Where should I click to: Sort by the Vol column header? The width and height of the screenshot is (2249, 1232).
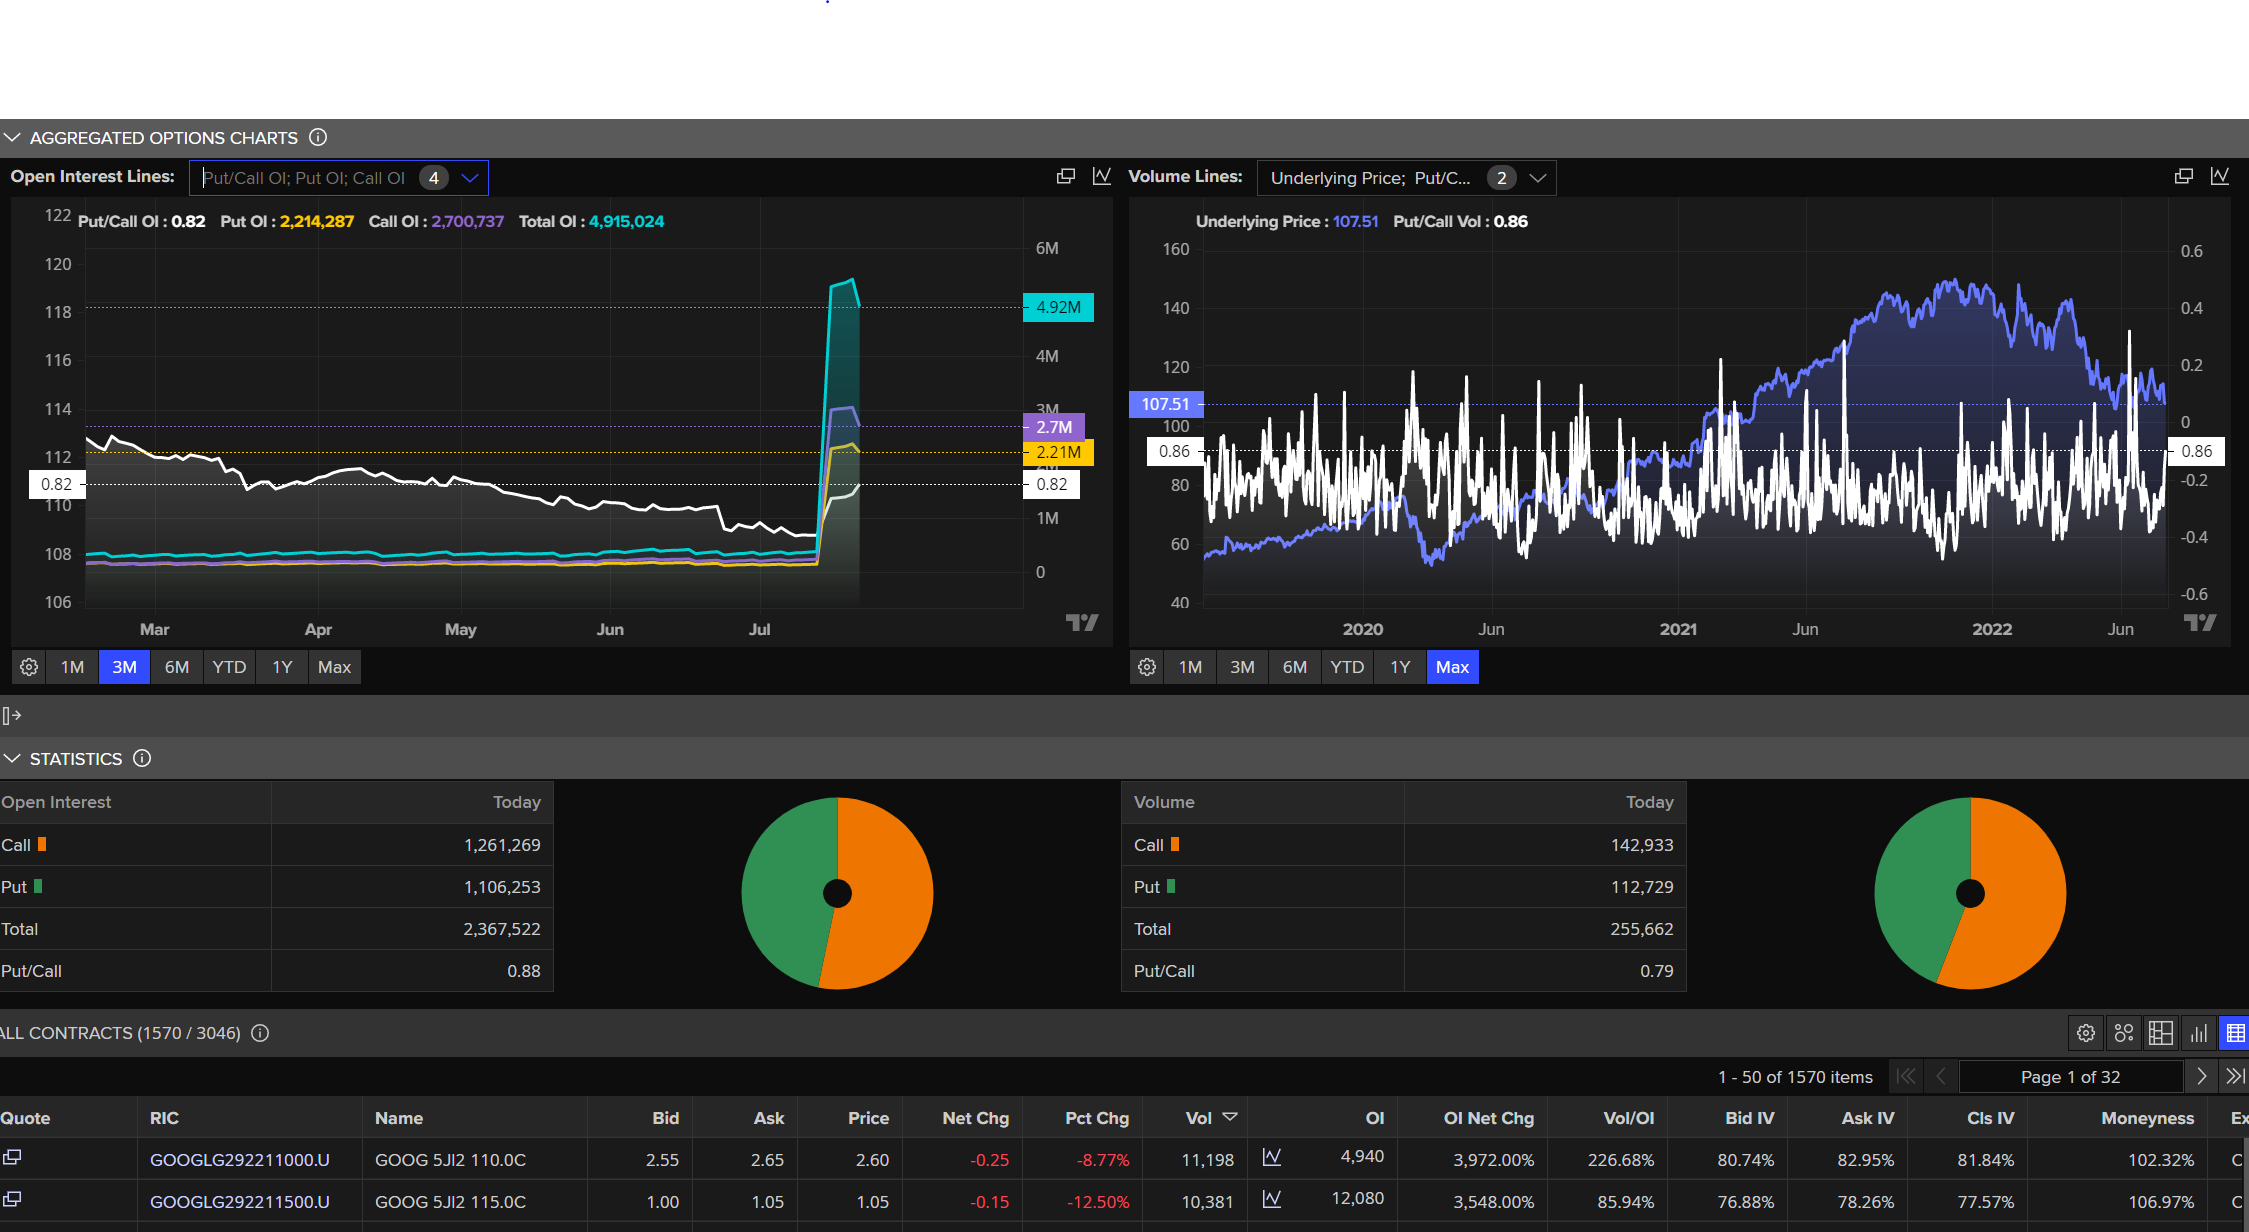point(1198,1118)
